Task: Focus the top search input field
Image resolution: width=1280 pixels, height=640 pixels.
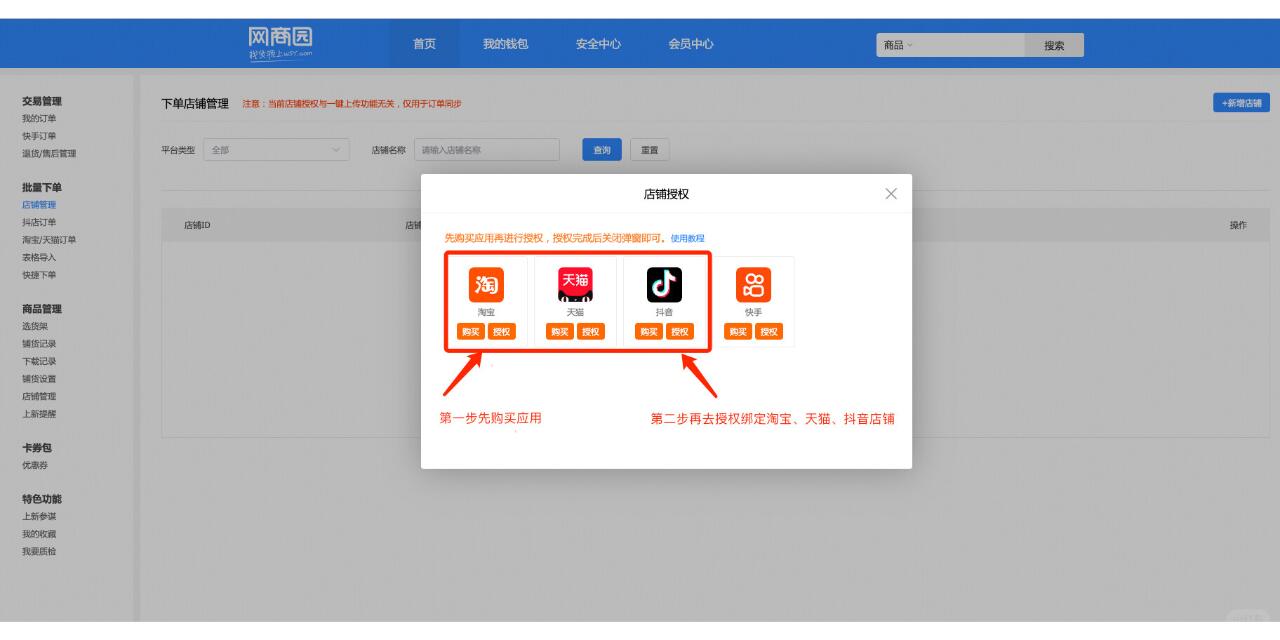Action: click(970, 45)
